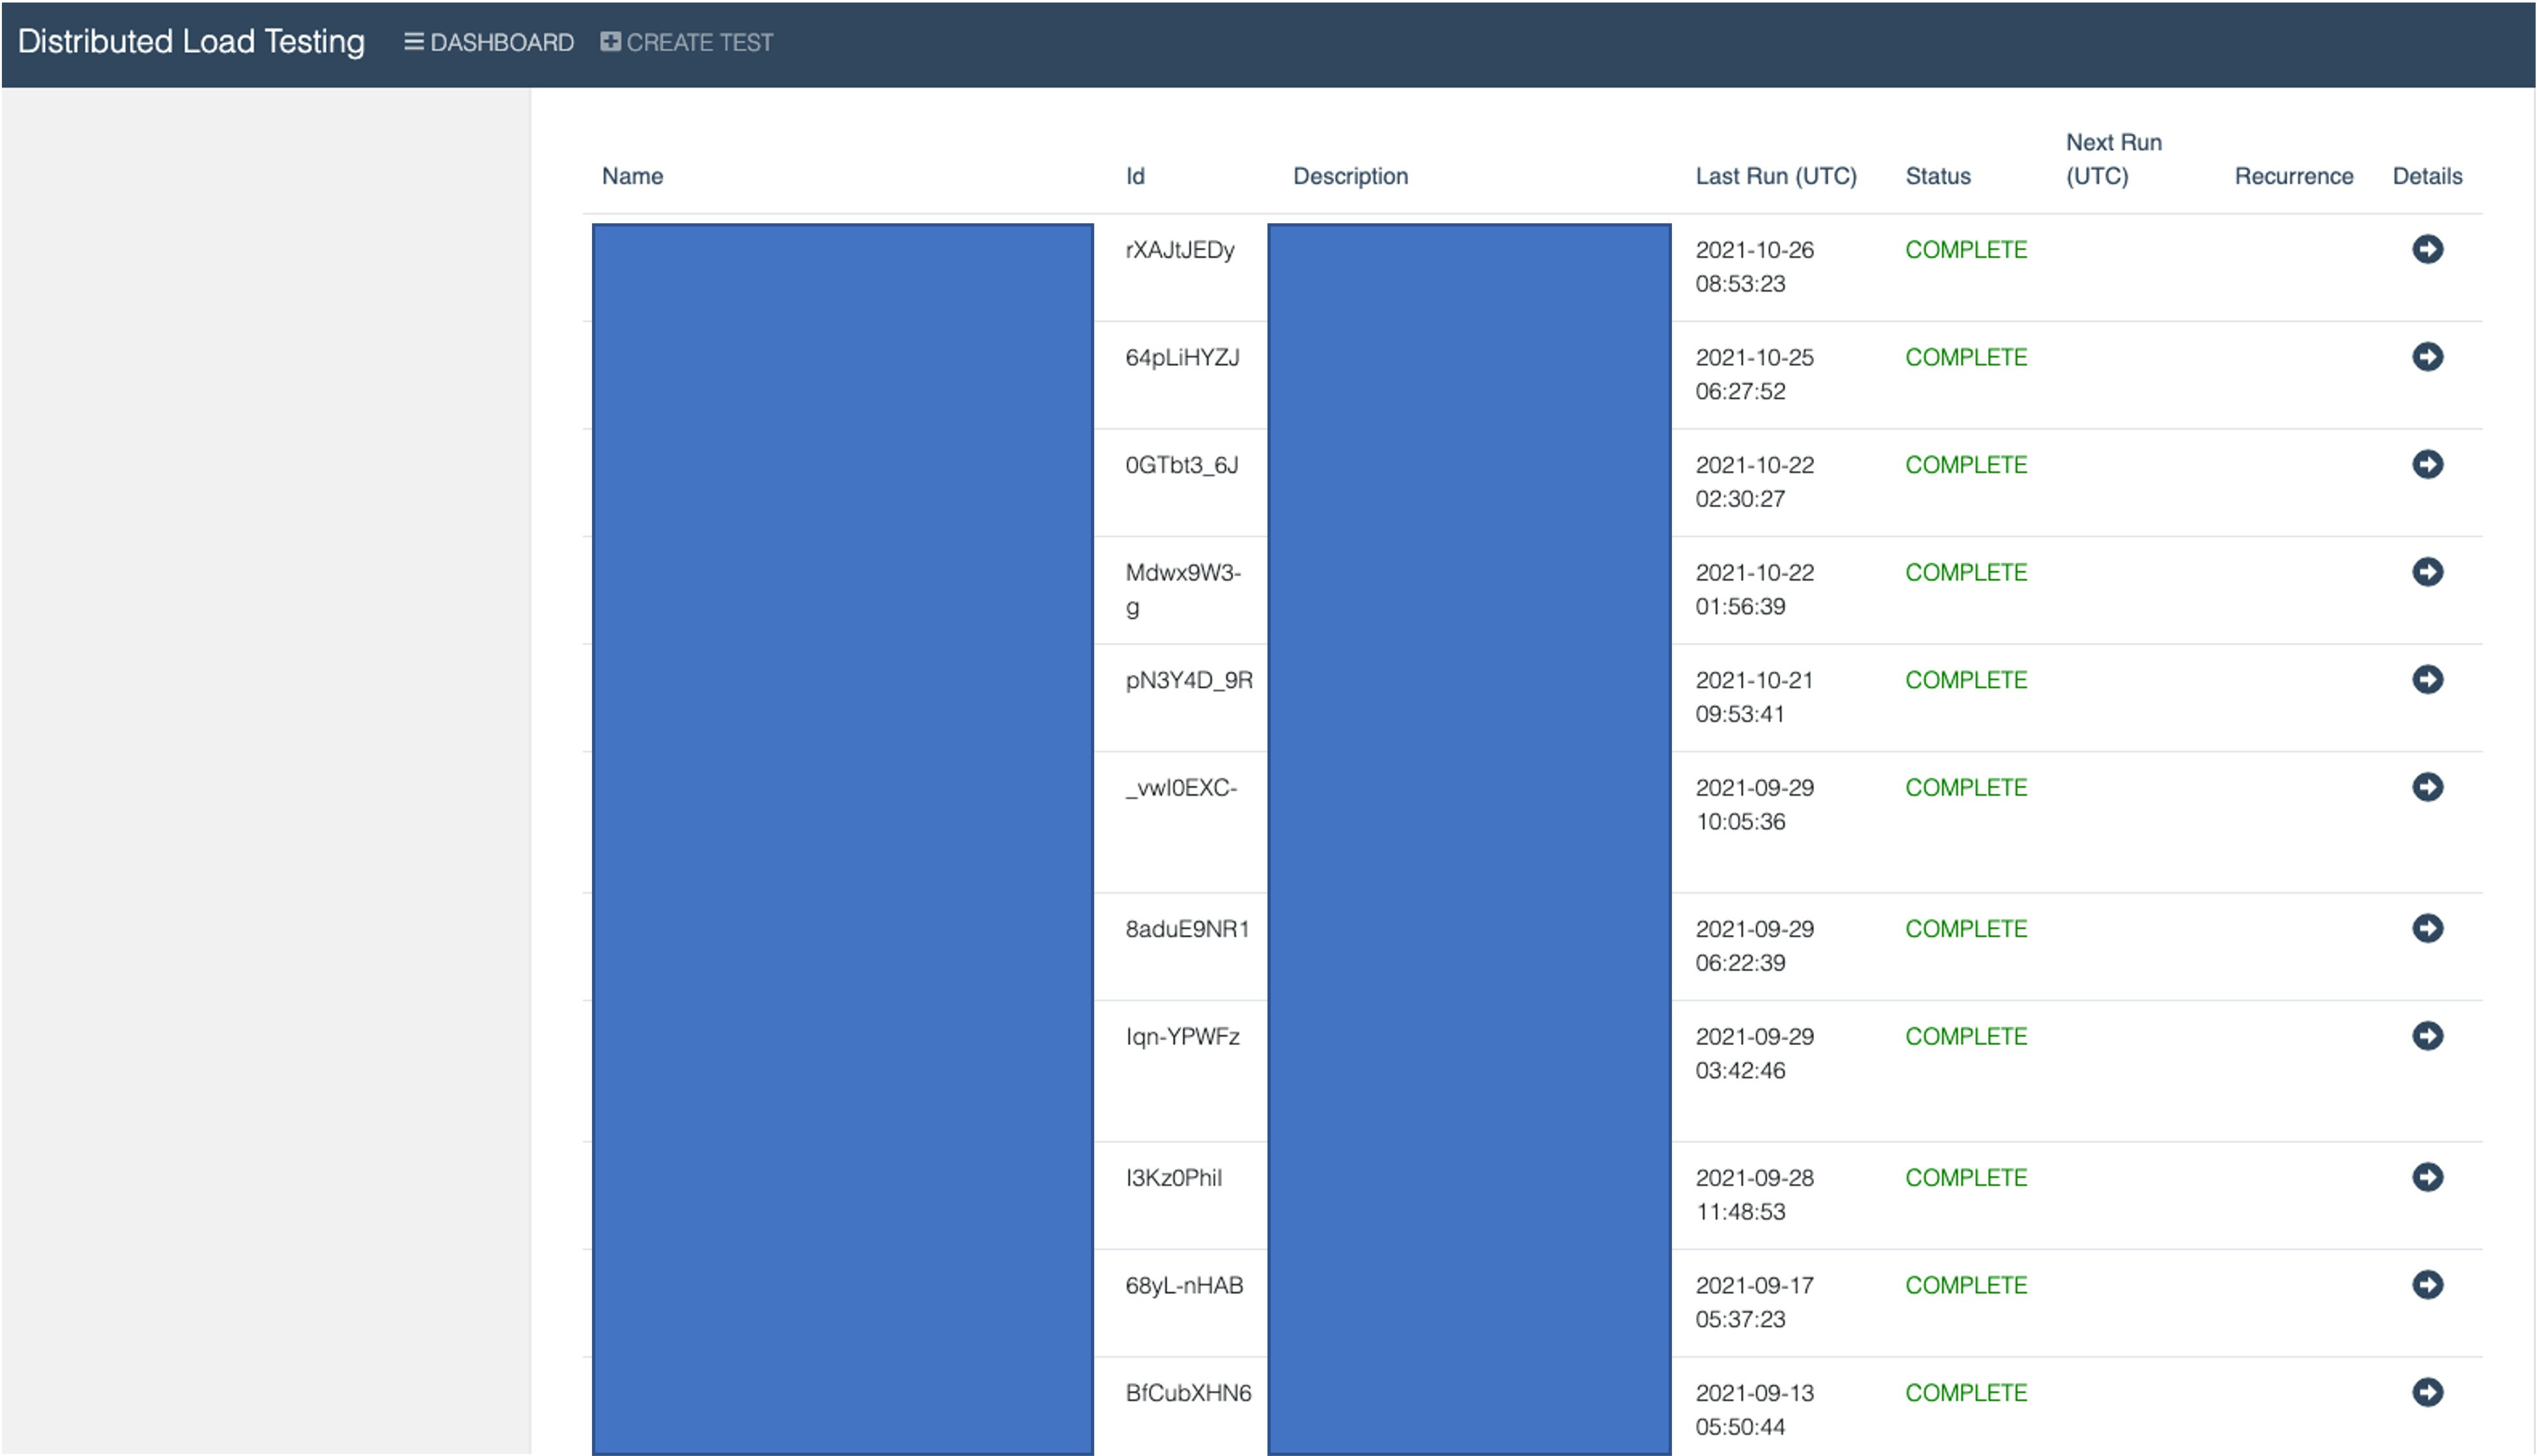The image size is (2537, 1456).
Task: Click the Status column header
Action: click(1937, 176)
